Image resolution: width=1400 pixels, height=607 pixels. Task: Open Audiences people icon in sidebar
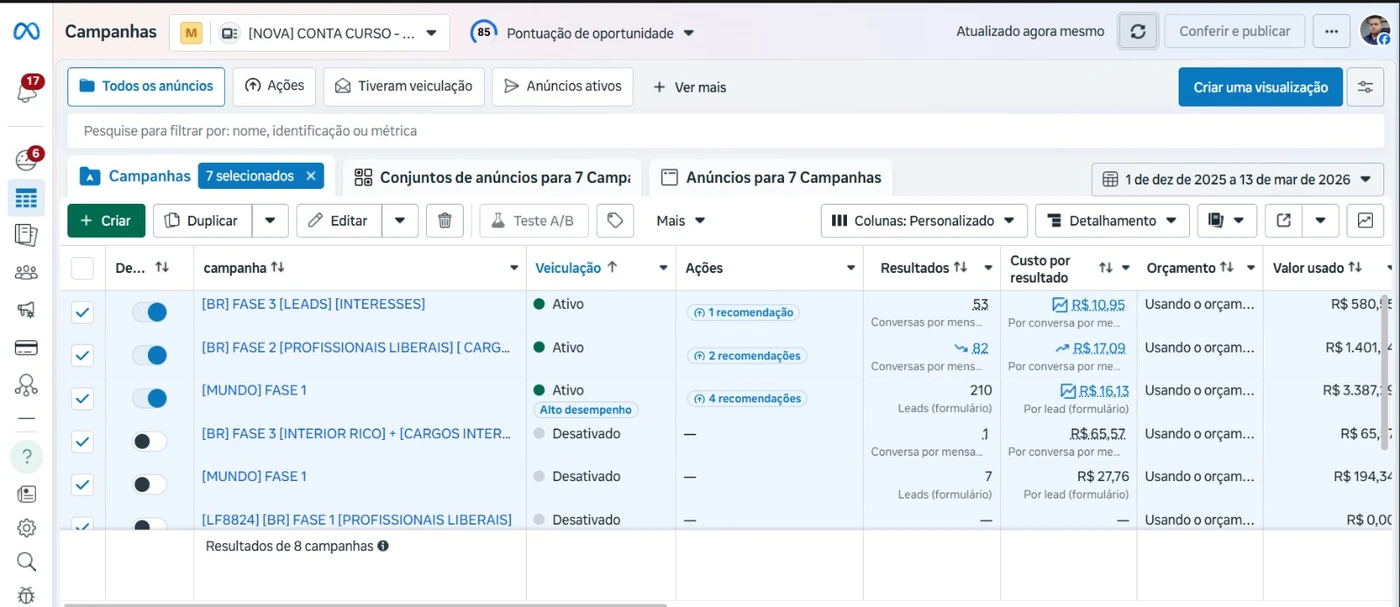[26, 272]
